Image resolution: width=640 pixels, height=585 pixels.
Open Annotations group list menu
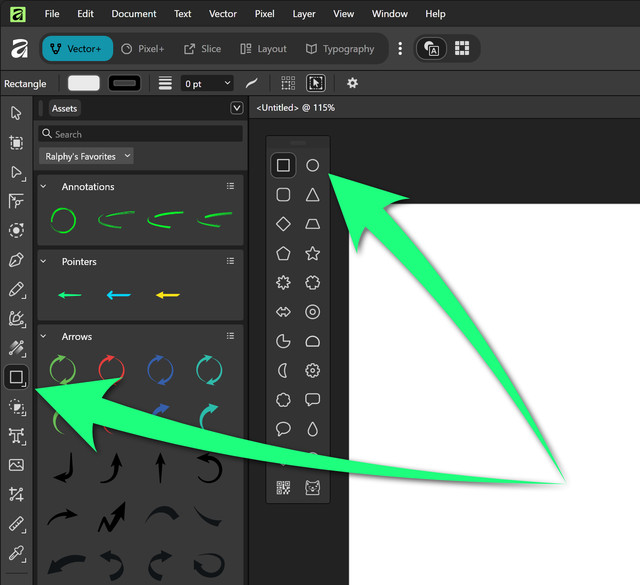point(230,186)
